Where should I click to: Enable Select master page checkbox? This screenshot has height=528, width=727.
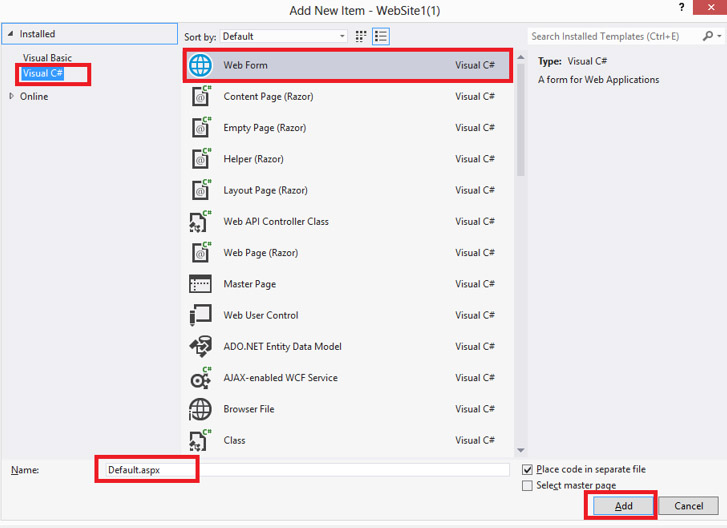click(x=527, y=485)
